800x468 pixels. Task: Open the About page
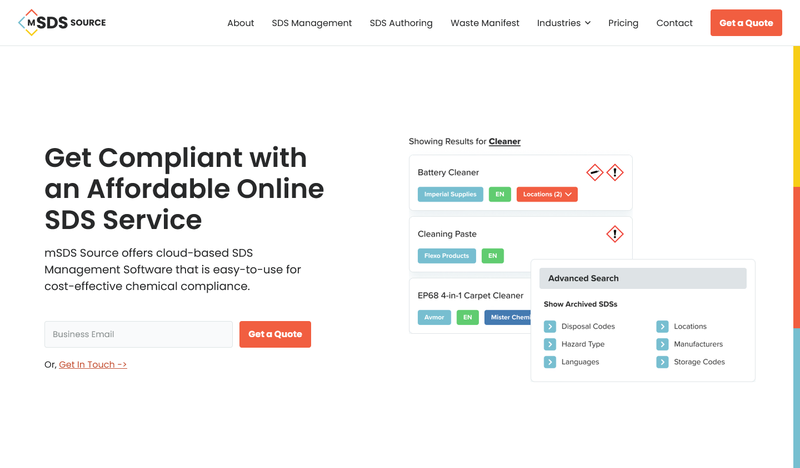pyautogui.click(x=240, y=23)
